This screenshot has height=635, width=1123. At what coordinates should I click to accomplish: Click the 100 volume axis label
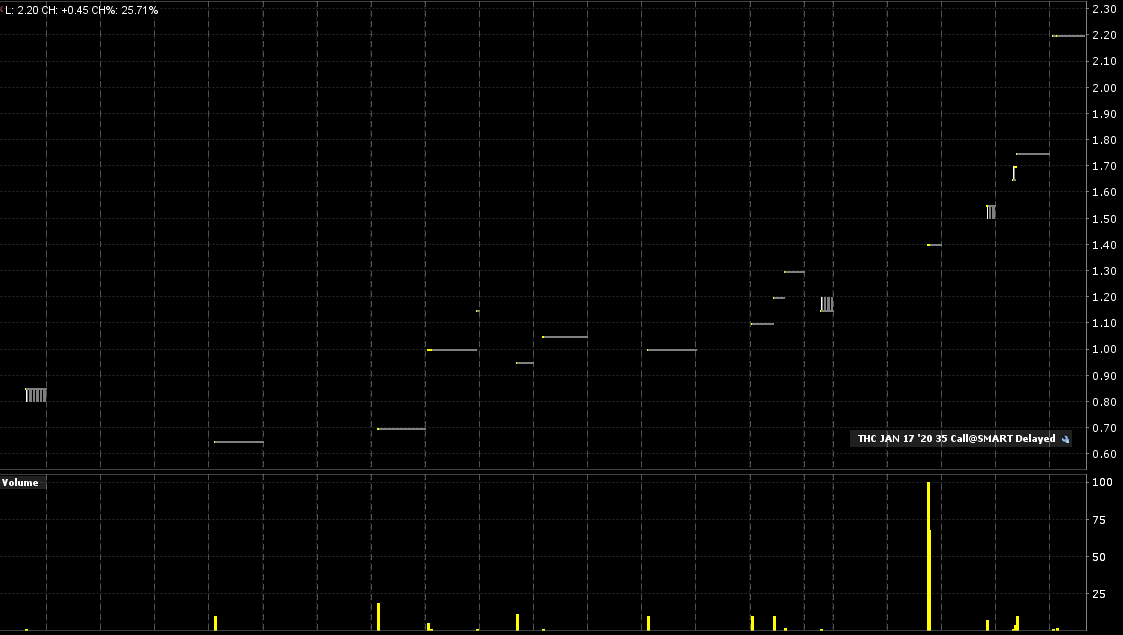[x=1102, y=483]
